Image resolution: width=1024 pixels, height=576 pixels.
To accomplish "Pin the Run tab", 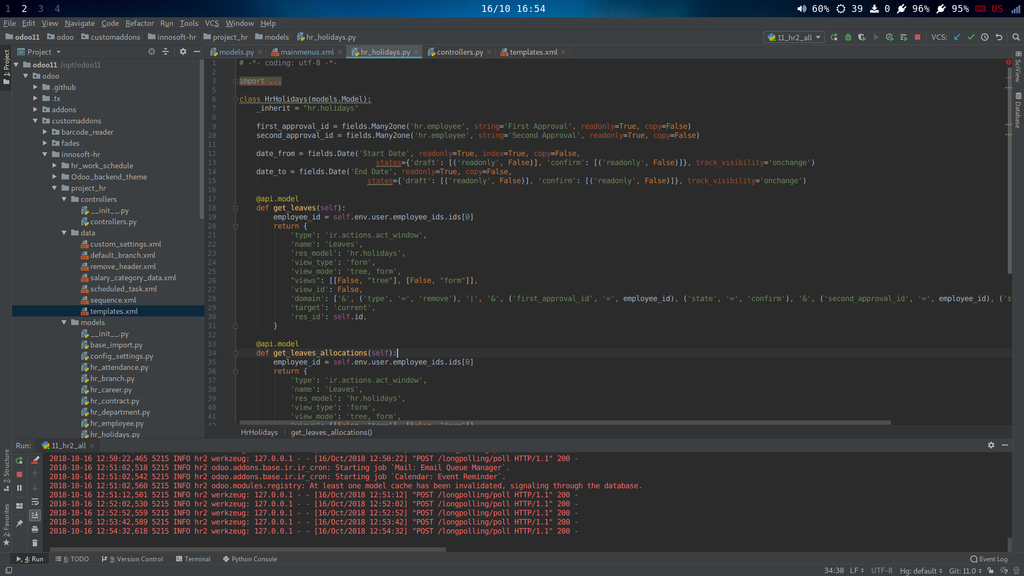I will pyautogui.click(x=19, y=523).
